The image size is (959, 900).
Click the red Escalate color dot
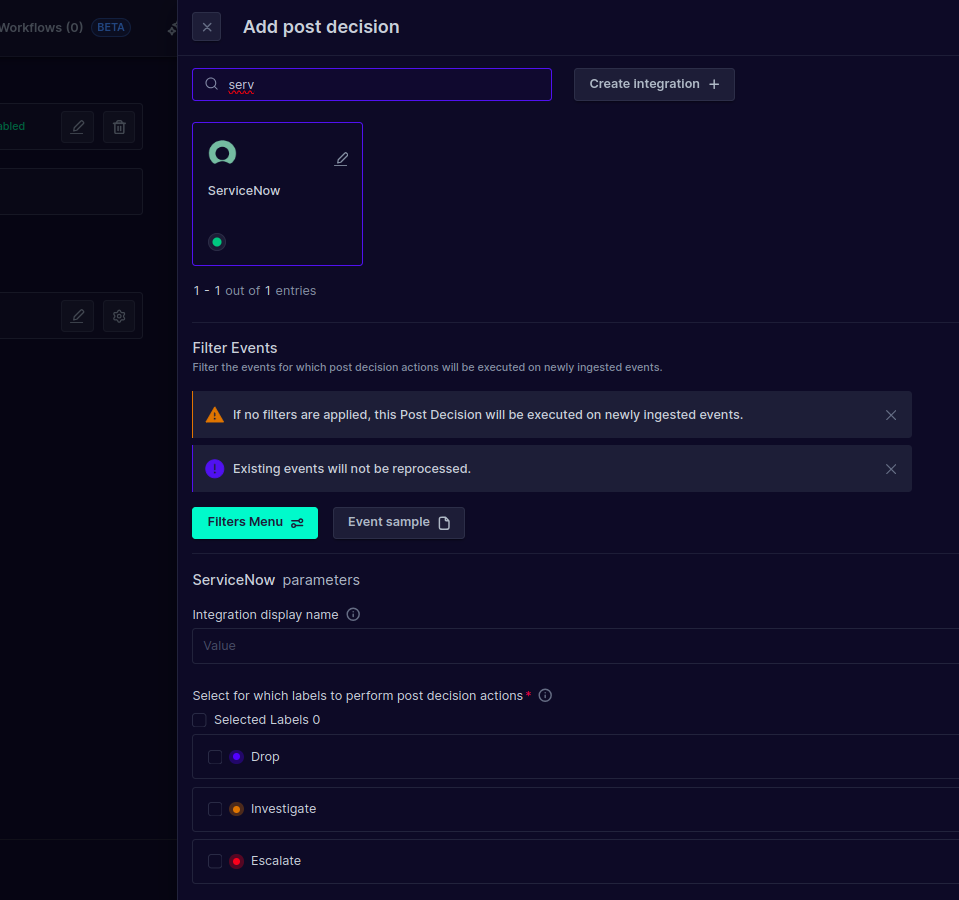coord(236,861)
